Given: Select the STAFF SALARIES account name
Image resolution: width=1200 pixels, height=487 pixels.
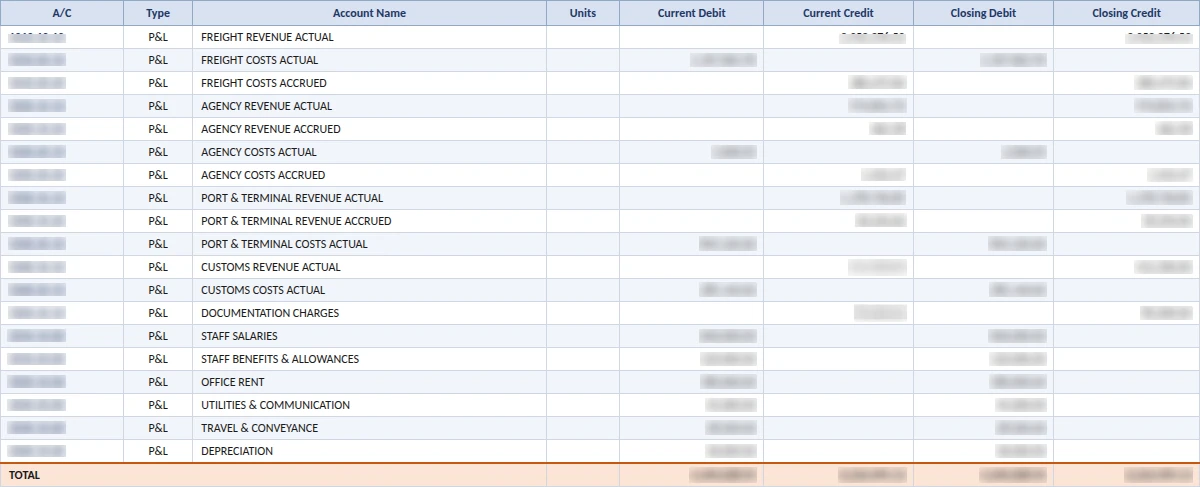Looking at the screenshot, I should (x=240, y=336).
